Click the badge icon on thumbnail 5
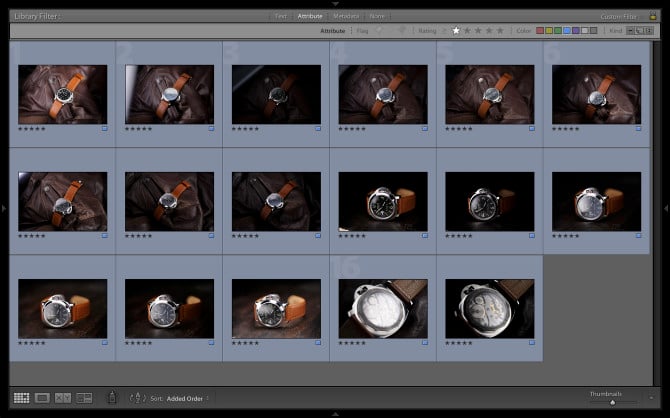Screen dimensions: 670x418 pyautogui.click(x=532, y=128)
